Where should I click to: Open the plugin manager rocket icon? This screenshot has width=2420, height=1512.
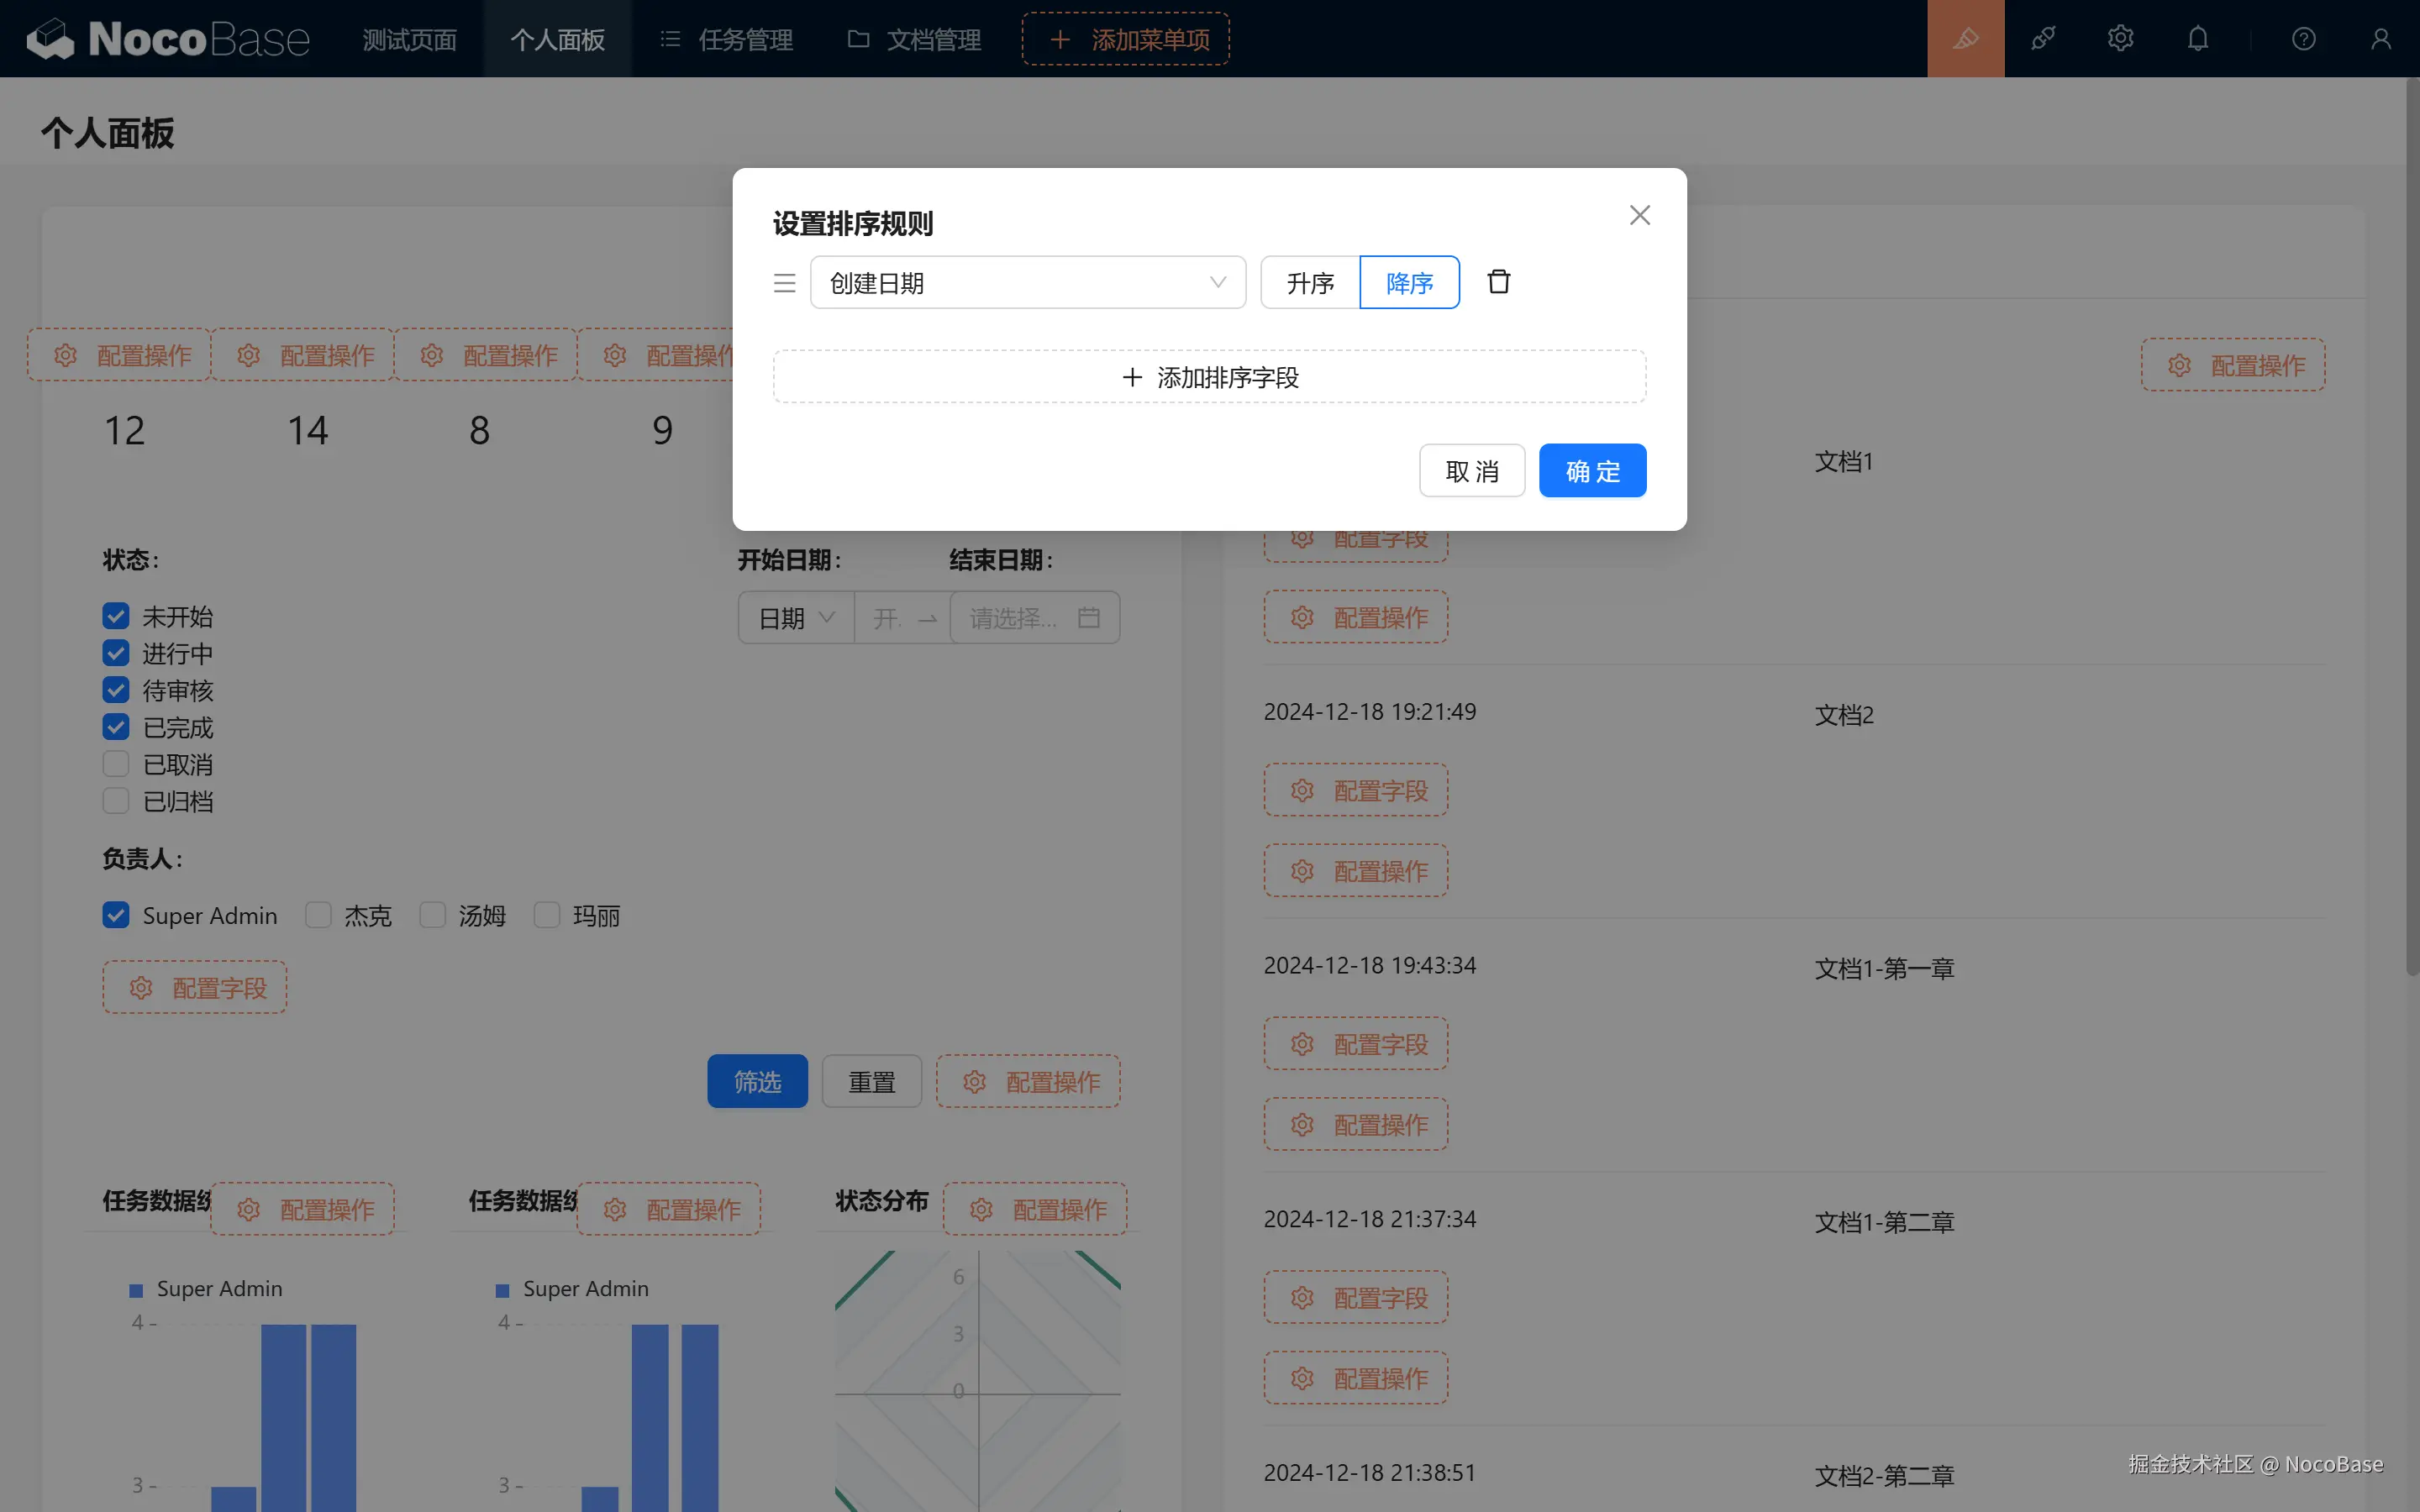coord(2043,39)
